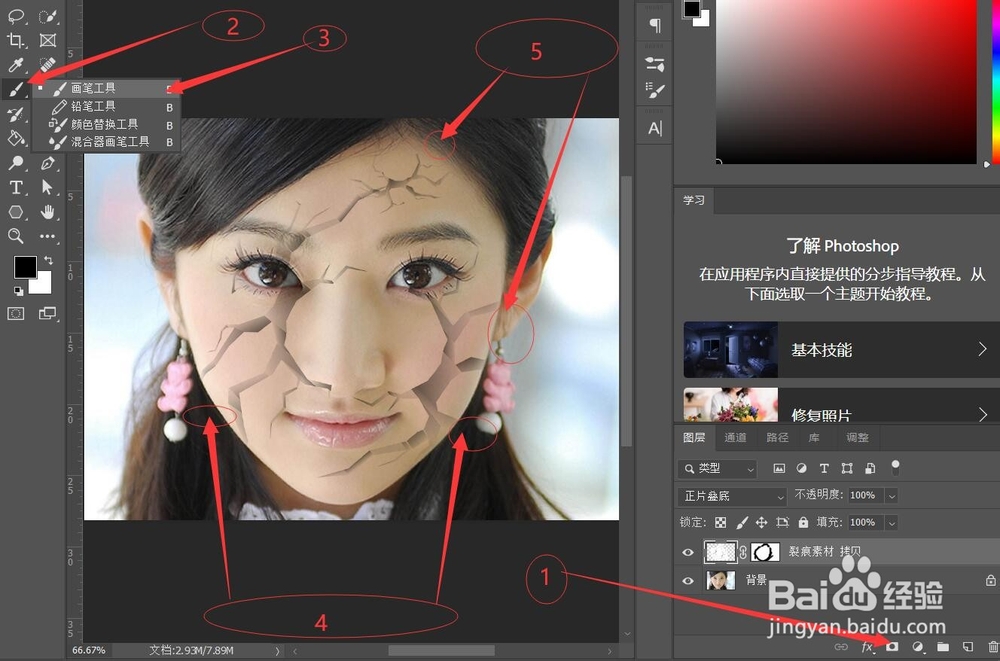The height and width of the screenshot is (661, 1000).
Task: Click the delete layer trash icon
Action: pyautogui.click(x=991, y=645)
